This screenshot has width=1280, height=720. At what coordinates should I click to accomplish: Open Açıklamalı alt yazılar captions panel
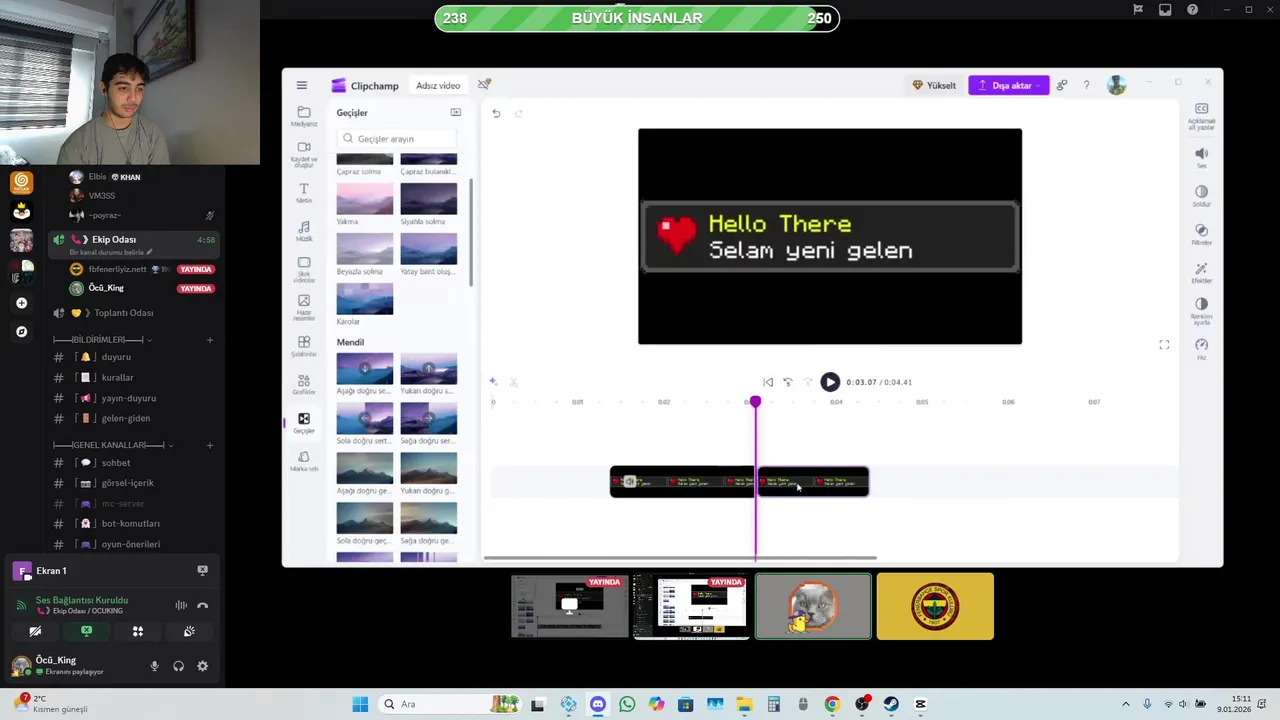[1201, 116]
